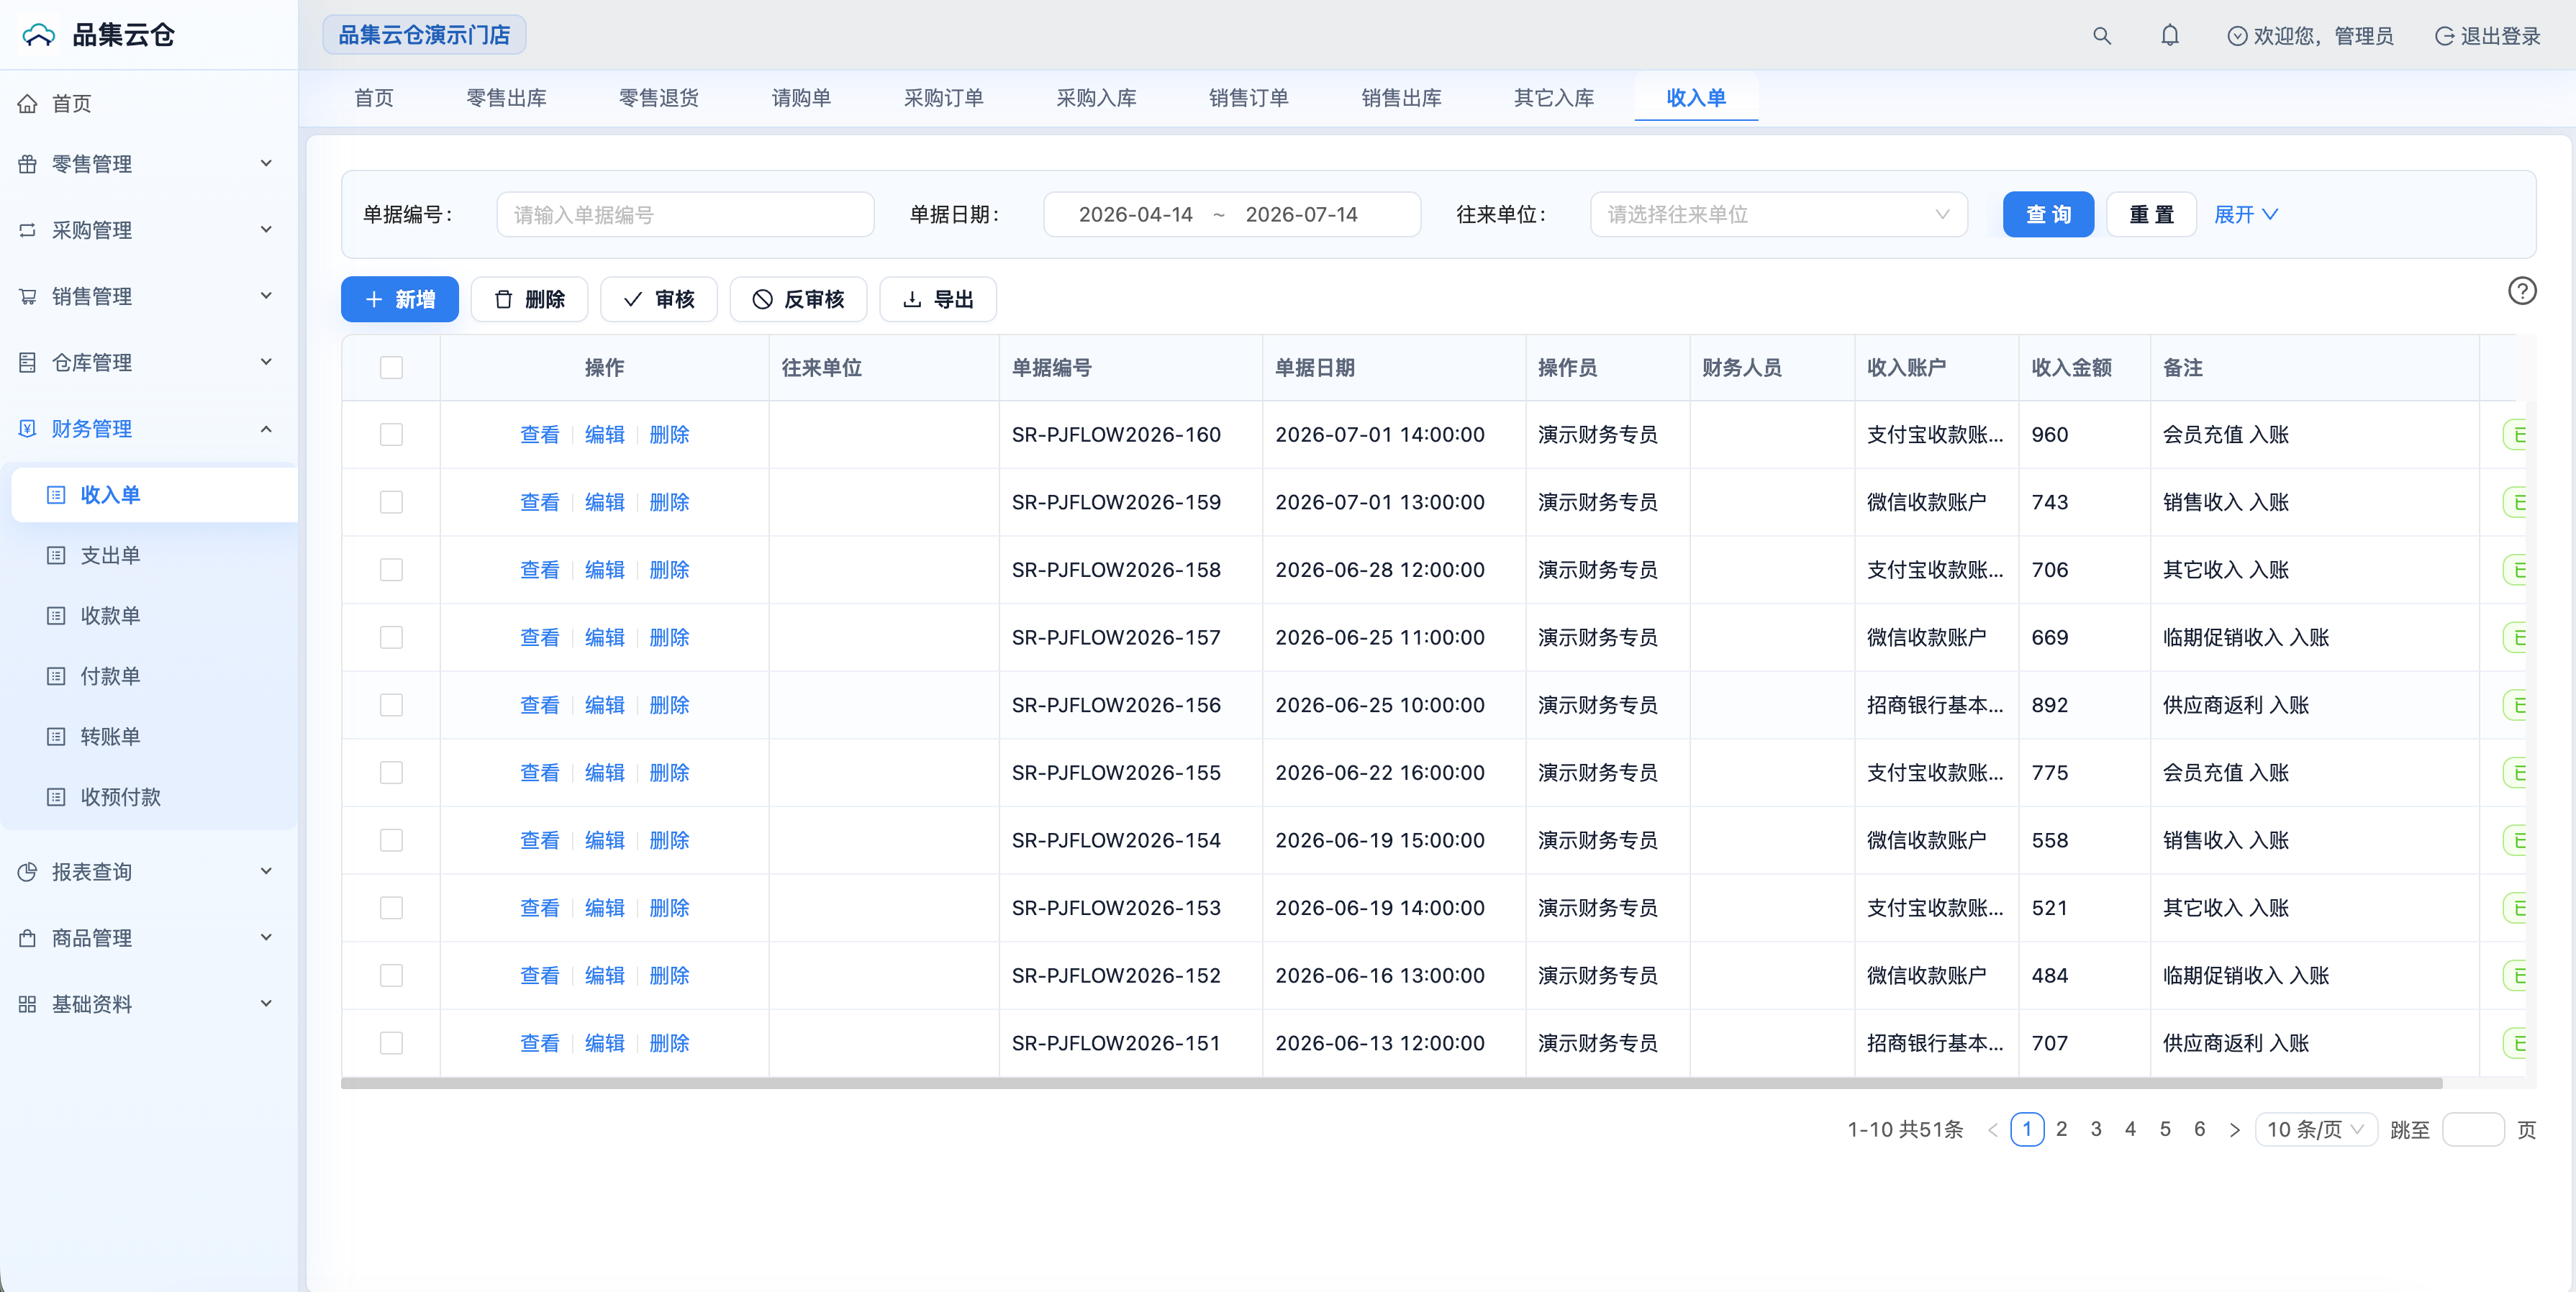Viewport: 2576px width, 1292px height.
Task: Switch to the 其它入库 tab
Action: tap(1553, 98)
